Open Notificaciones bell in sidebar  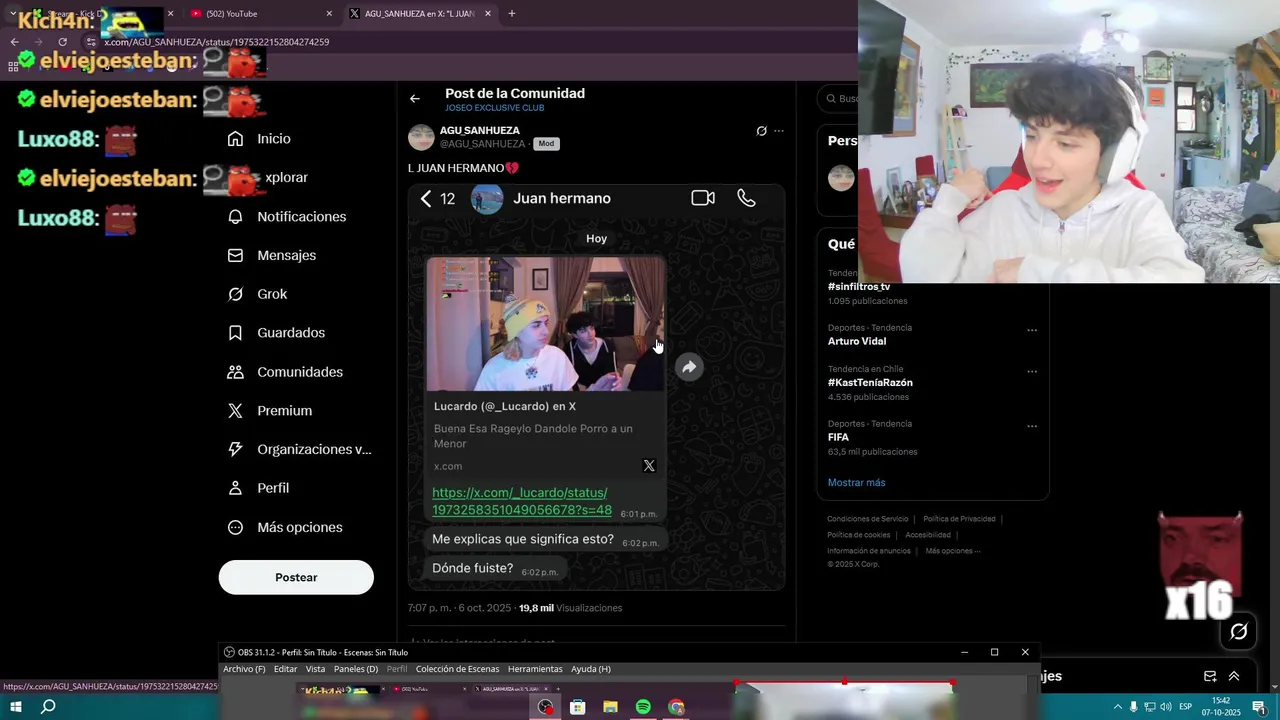tap(287, 217)
